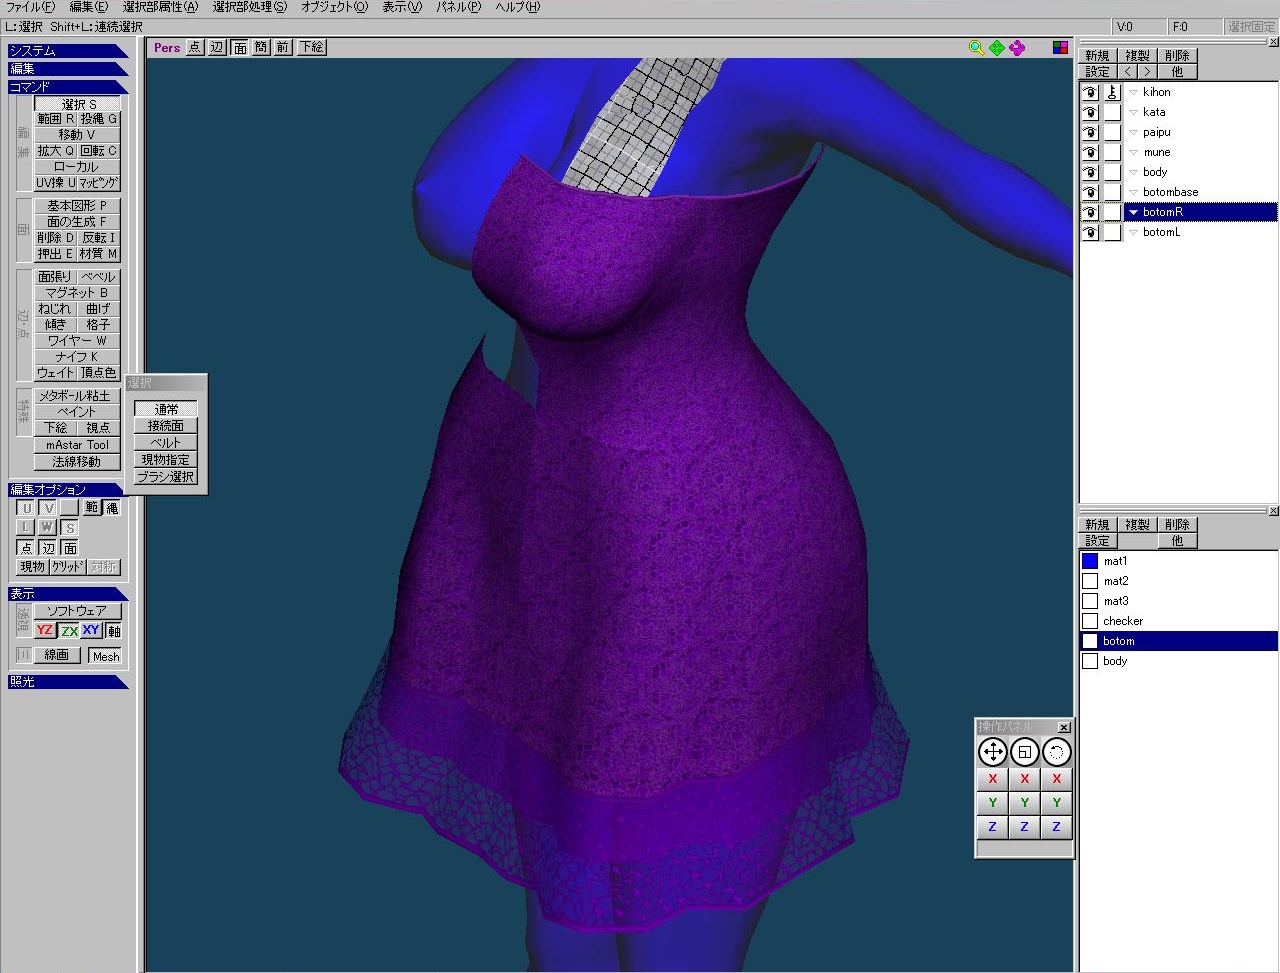Toggle visibility of the botomL object
The image size is (1280, 973).
[1090, 232]
